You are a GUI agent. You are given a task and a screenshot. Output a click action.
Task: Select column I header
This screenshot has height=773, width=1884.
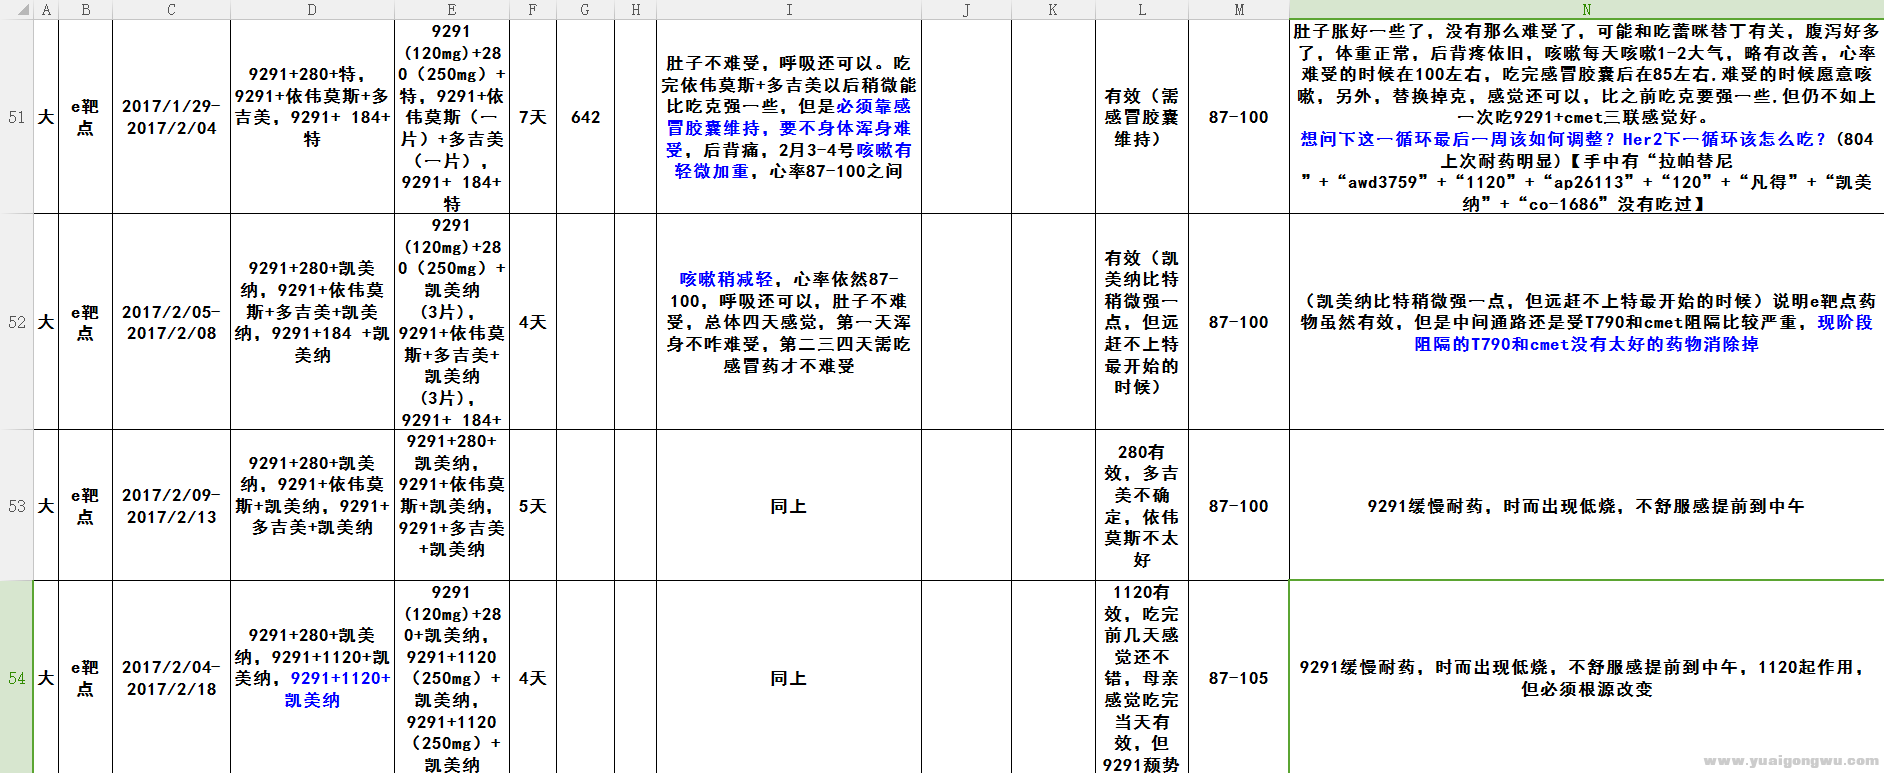pos(789,9)
